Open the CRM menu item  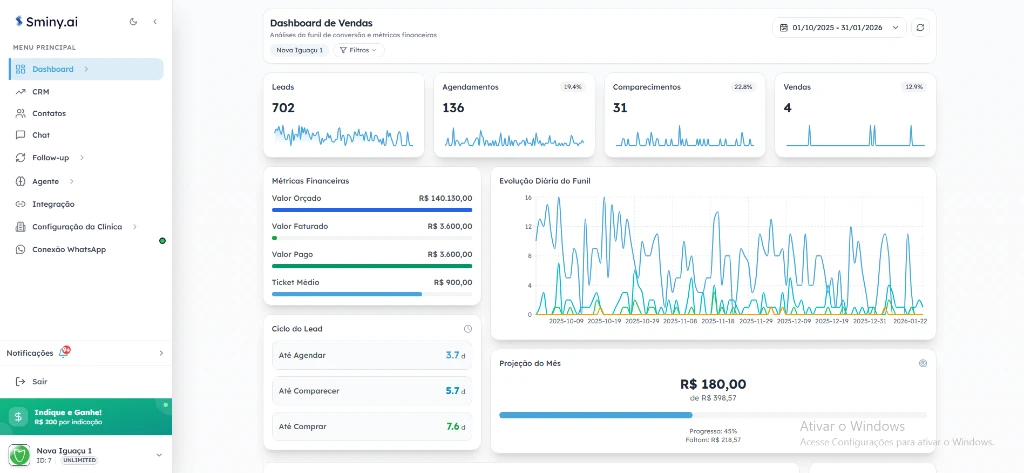click(x=40, y=91)
